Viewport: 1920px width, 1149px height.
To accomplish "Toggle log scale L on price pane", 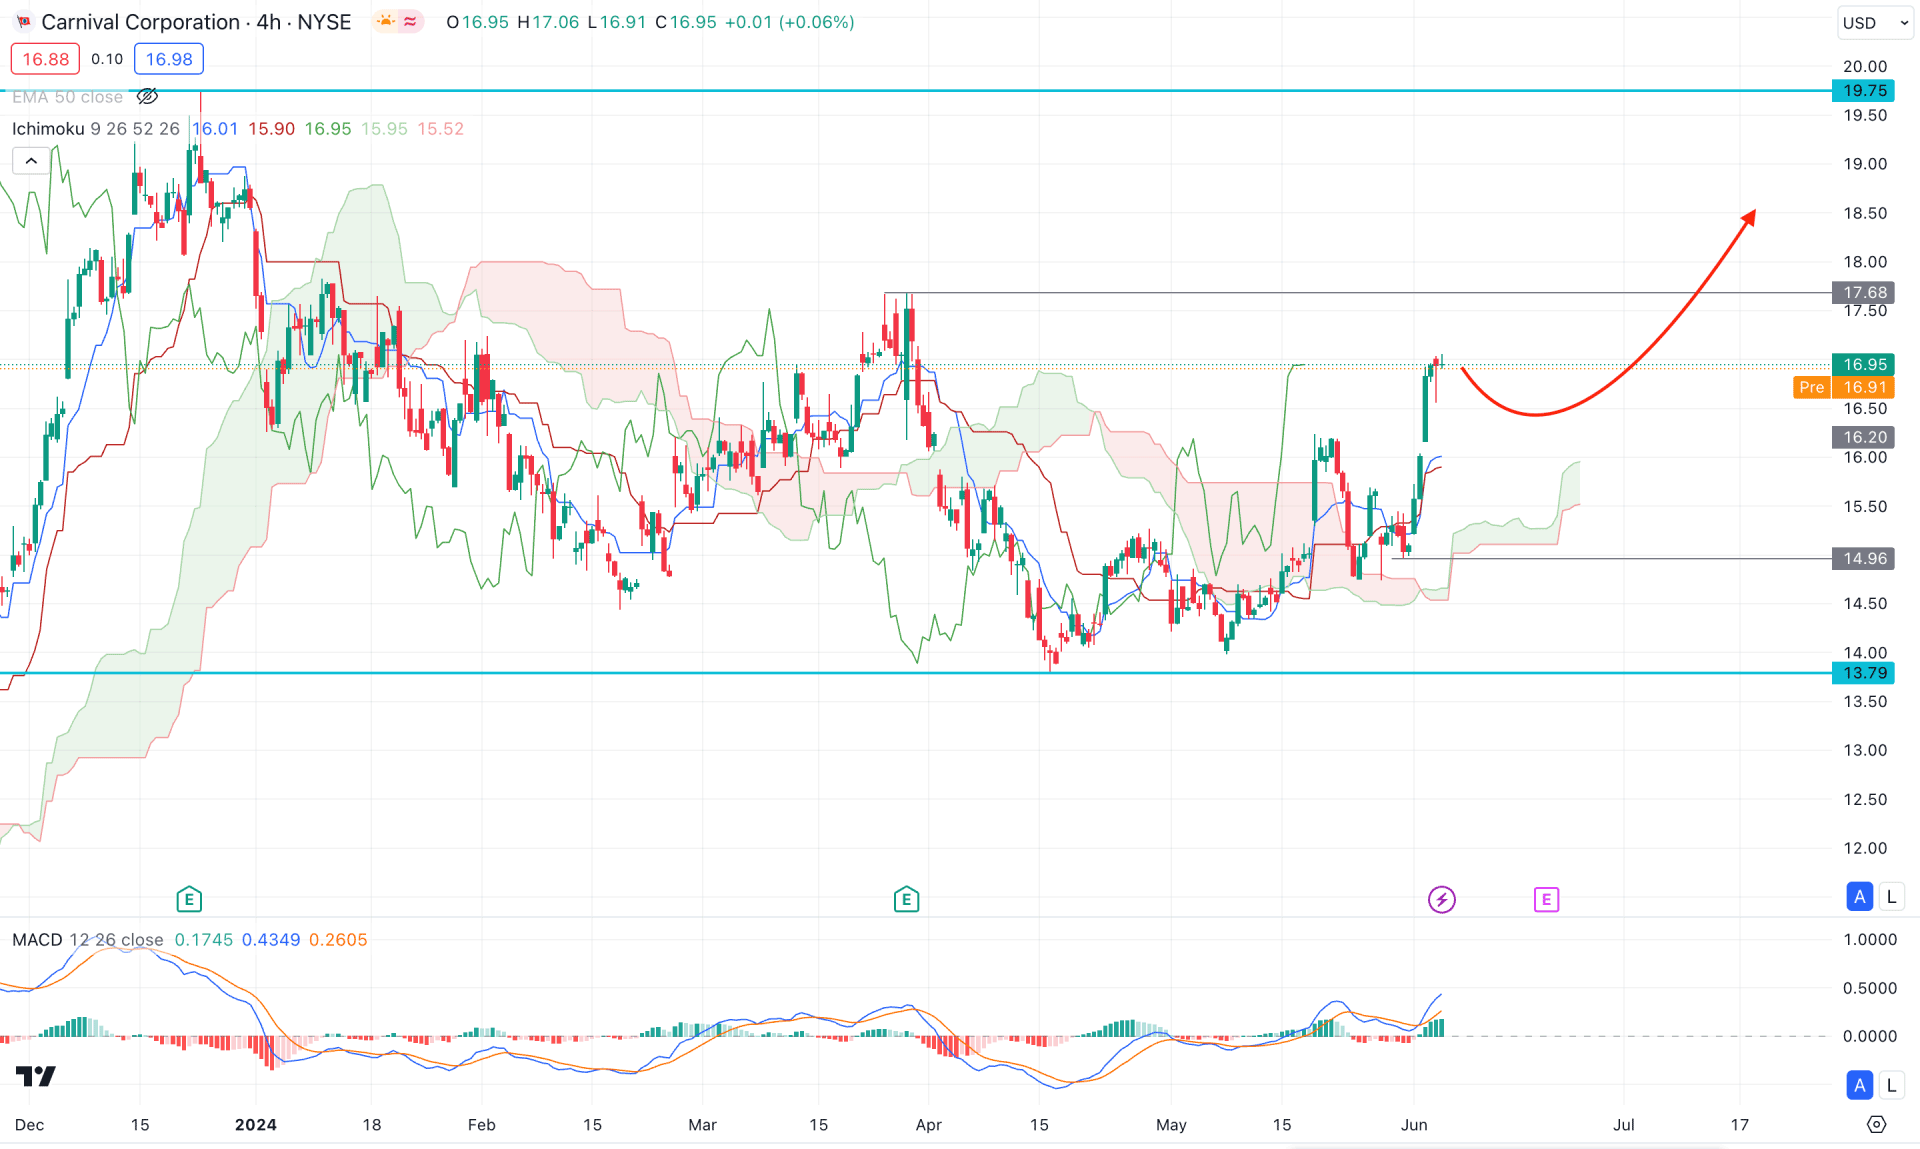I will coord(1891,897).
